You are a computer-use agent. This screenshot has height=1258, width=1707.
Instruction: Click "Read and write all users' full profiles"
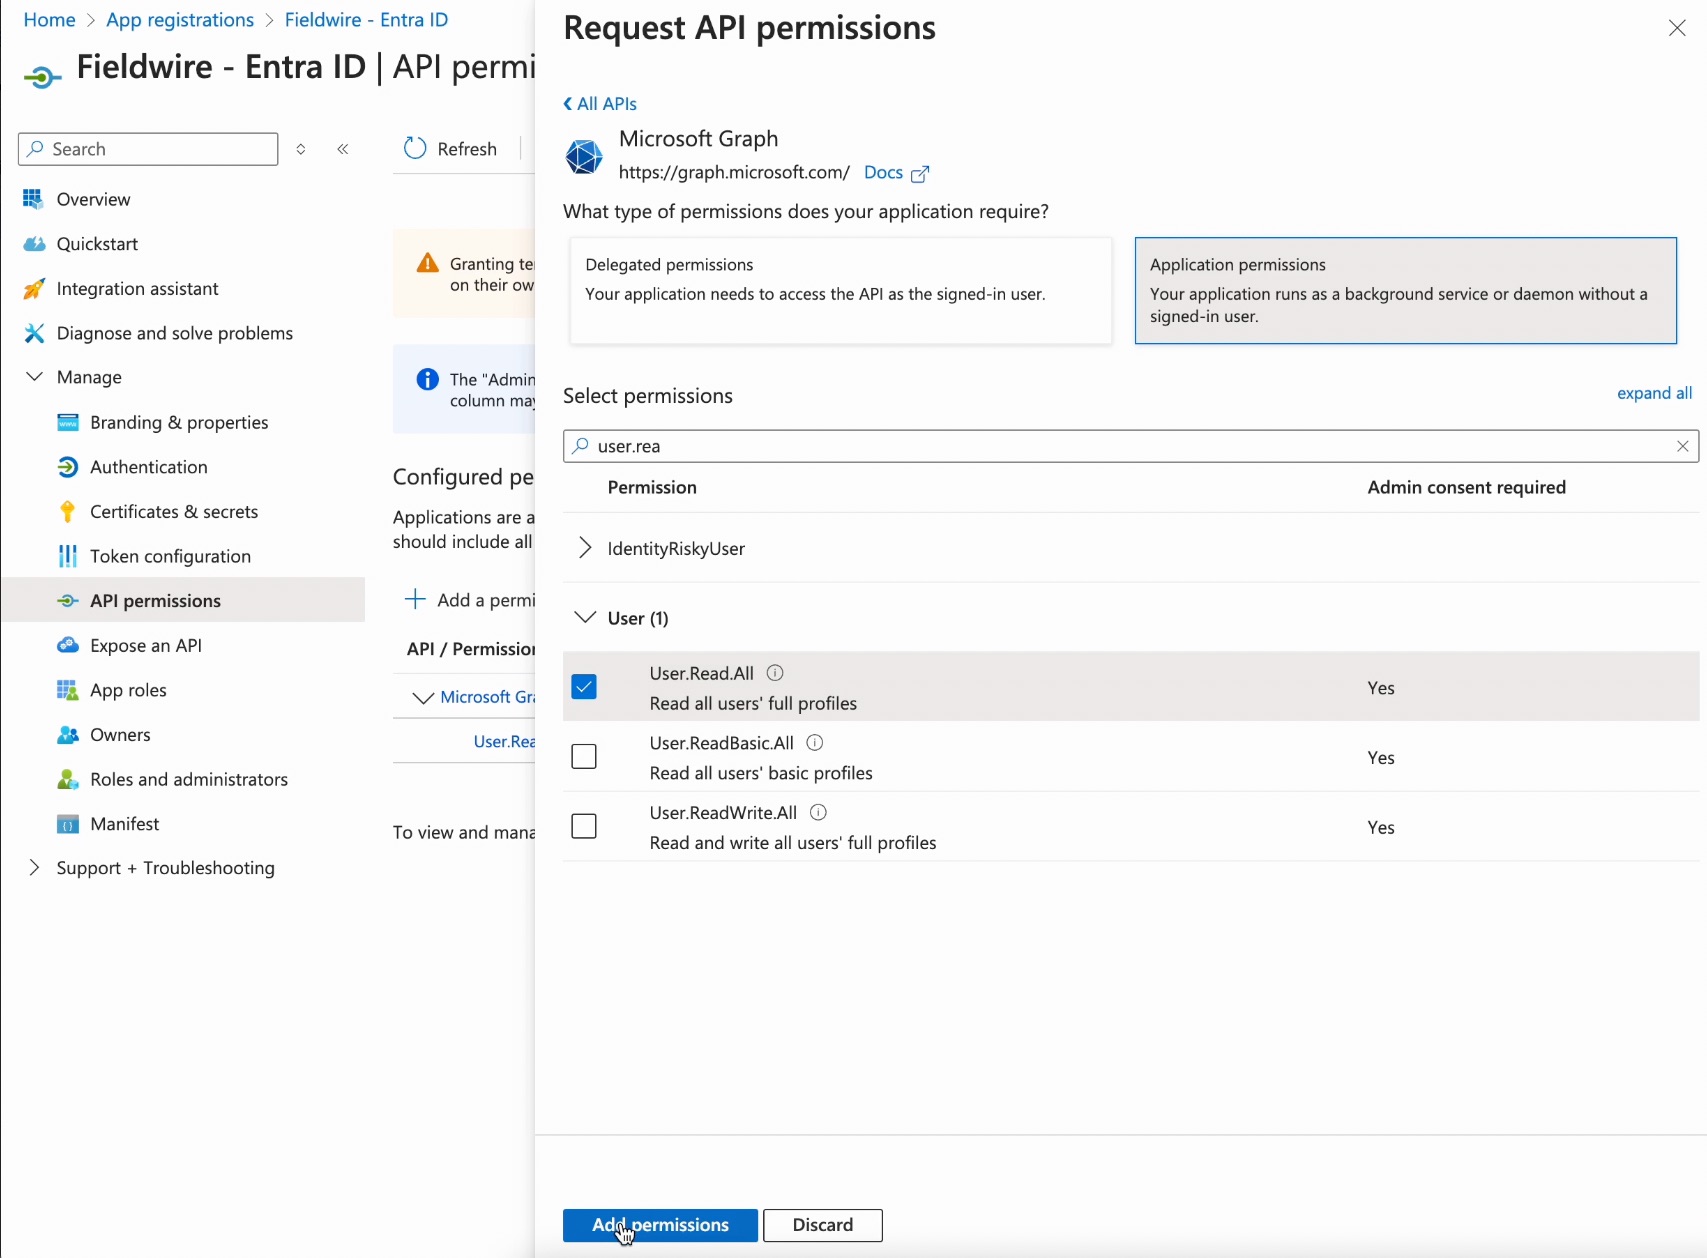(793, 843)
